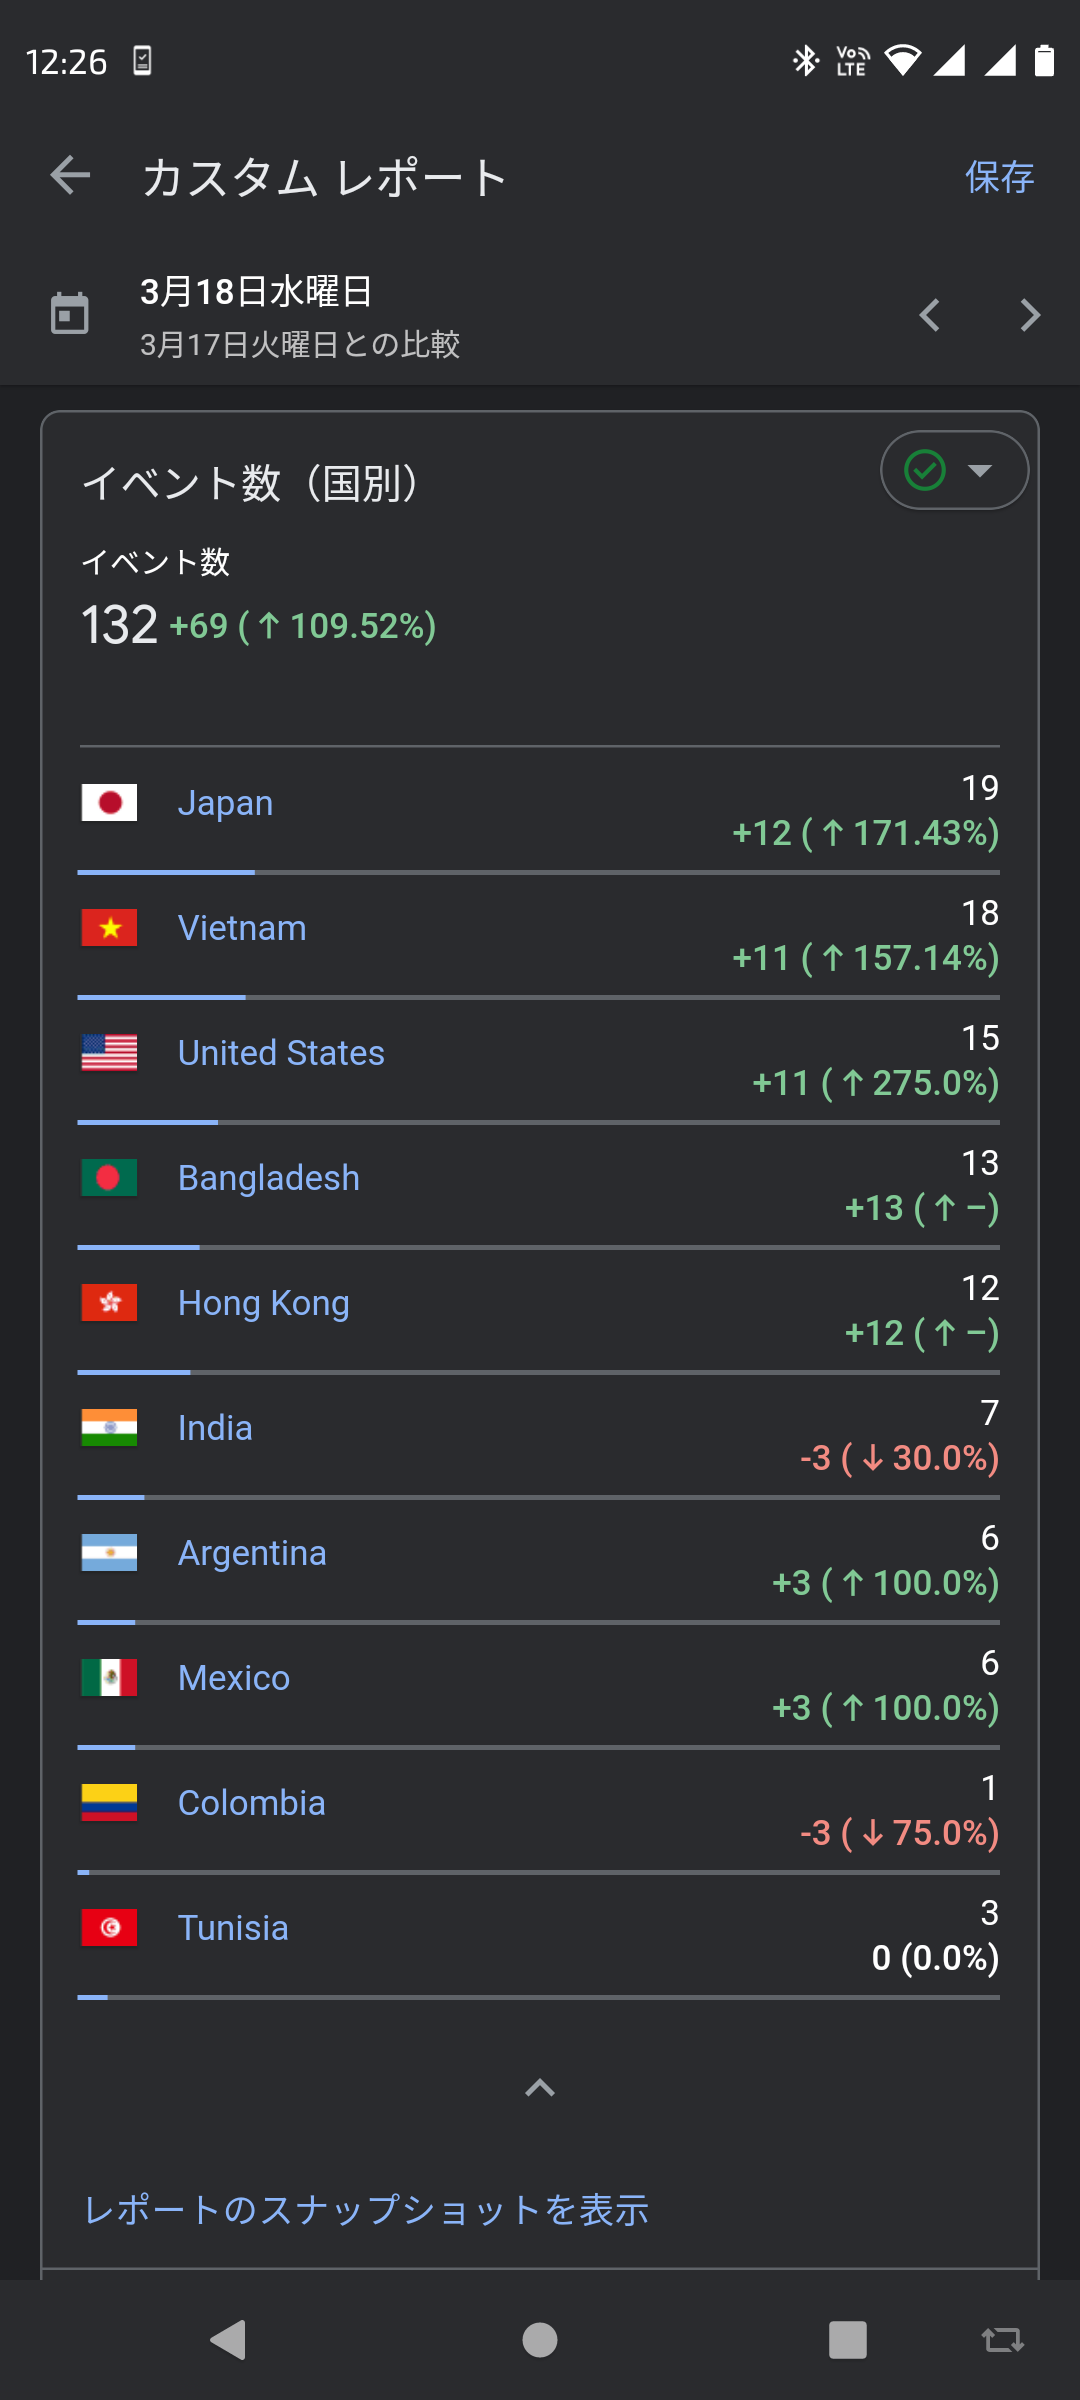Tap the Tunisia flag icon
The image size is (1080, 2400).
109,1928
